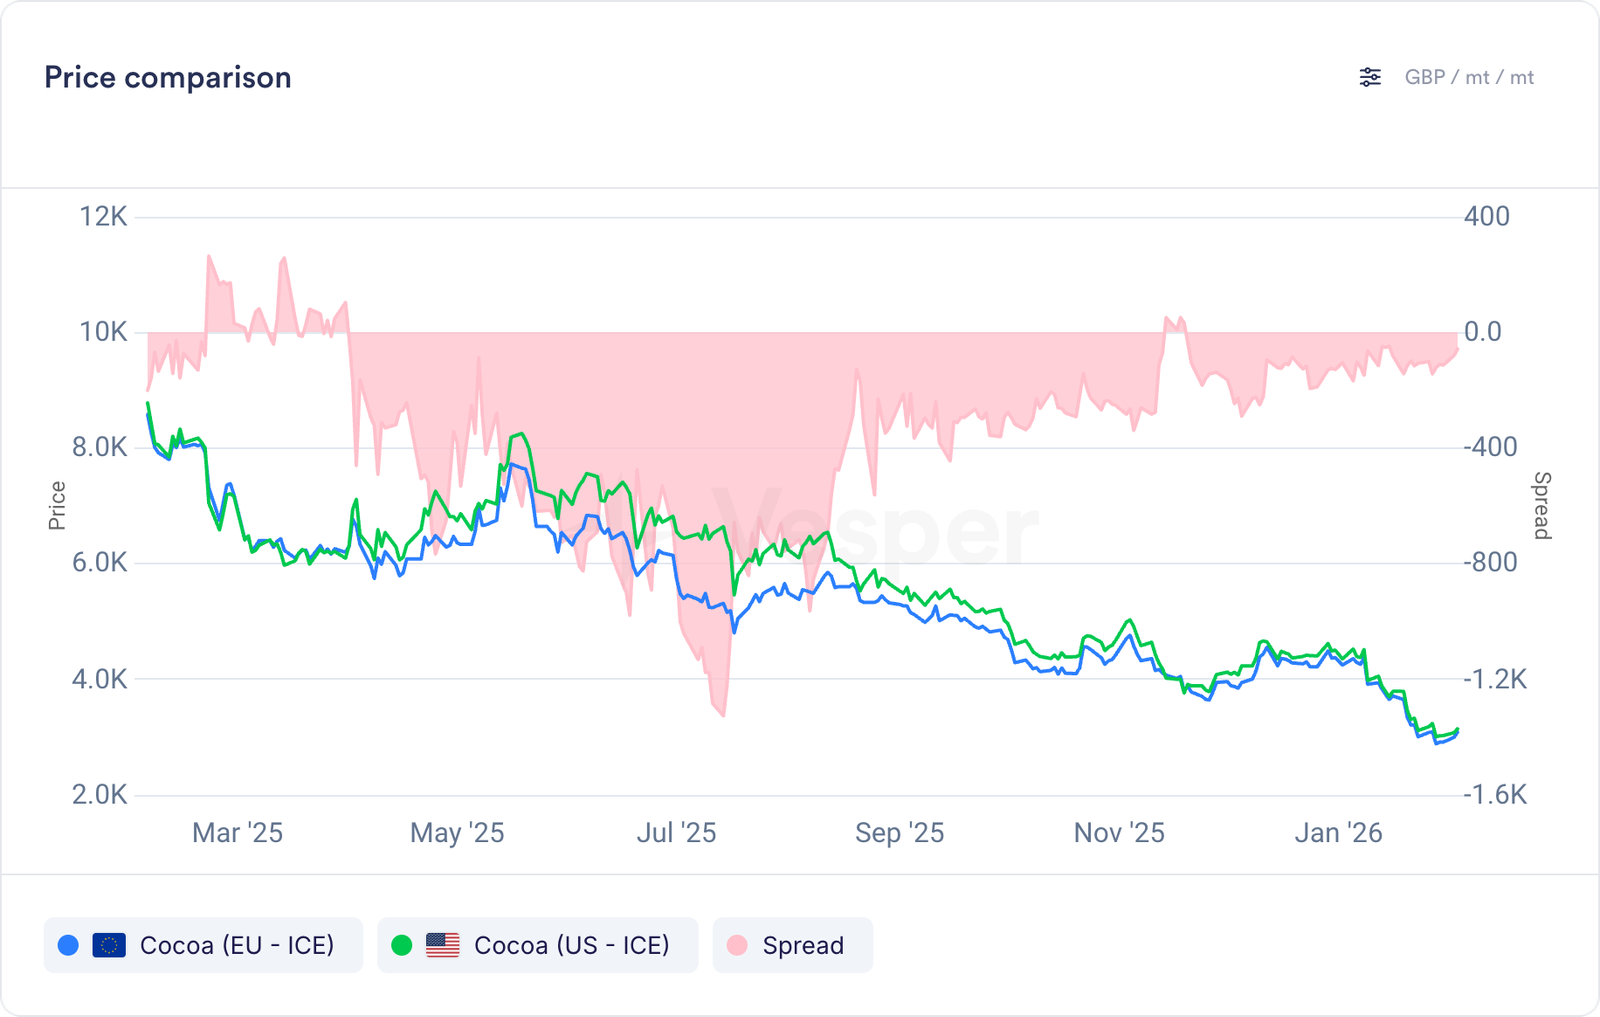Viewport: 1600px width, 1017px height.
Task: Toggle the Cocoa (US - ICE) legend label
Action: [571, 945]
